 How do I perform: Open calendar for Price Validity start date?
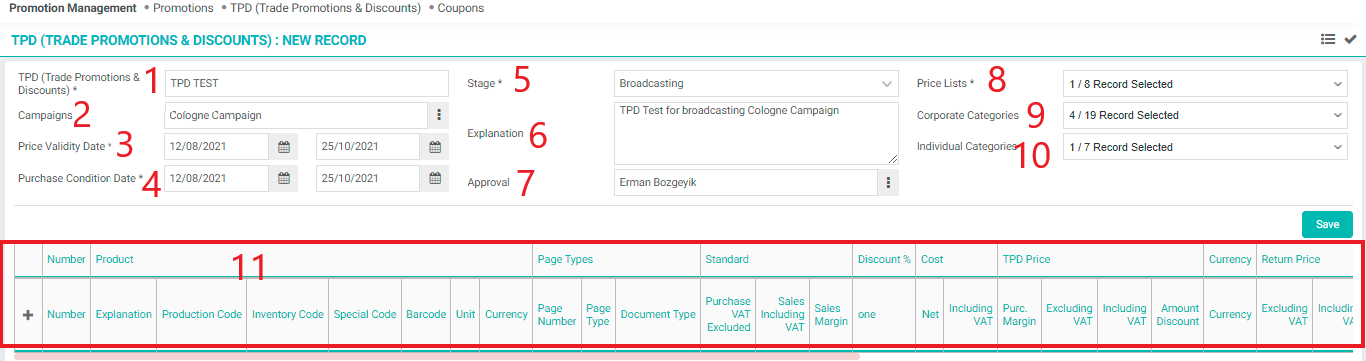pos(283,147)
